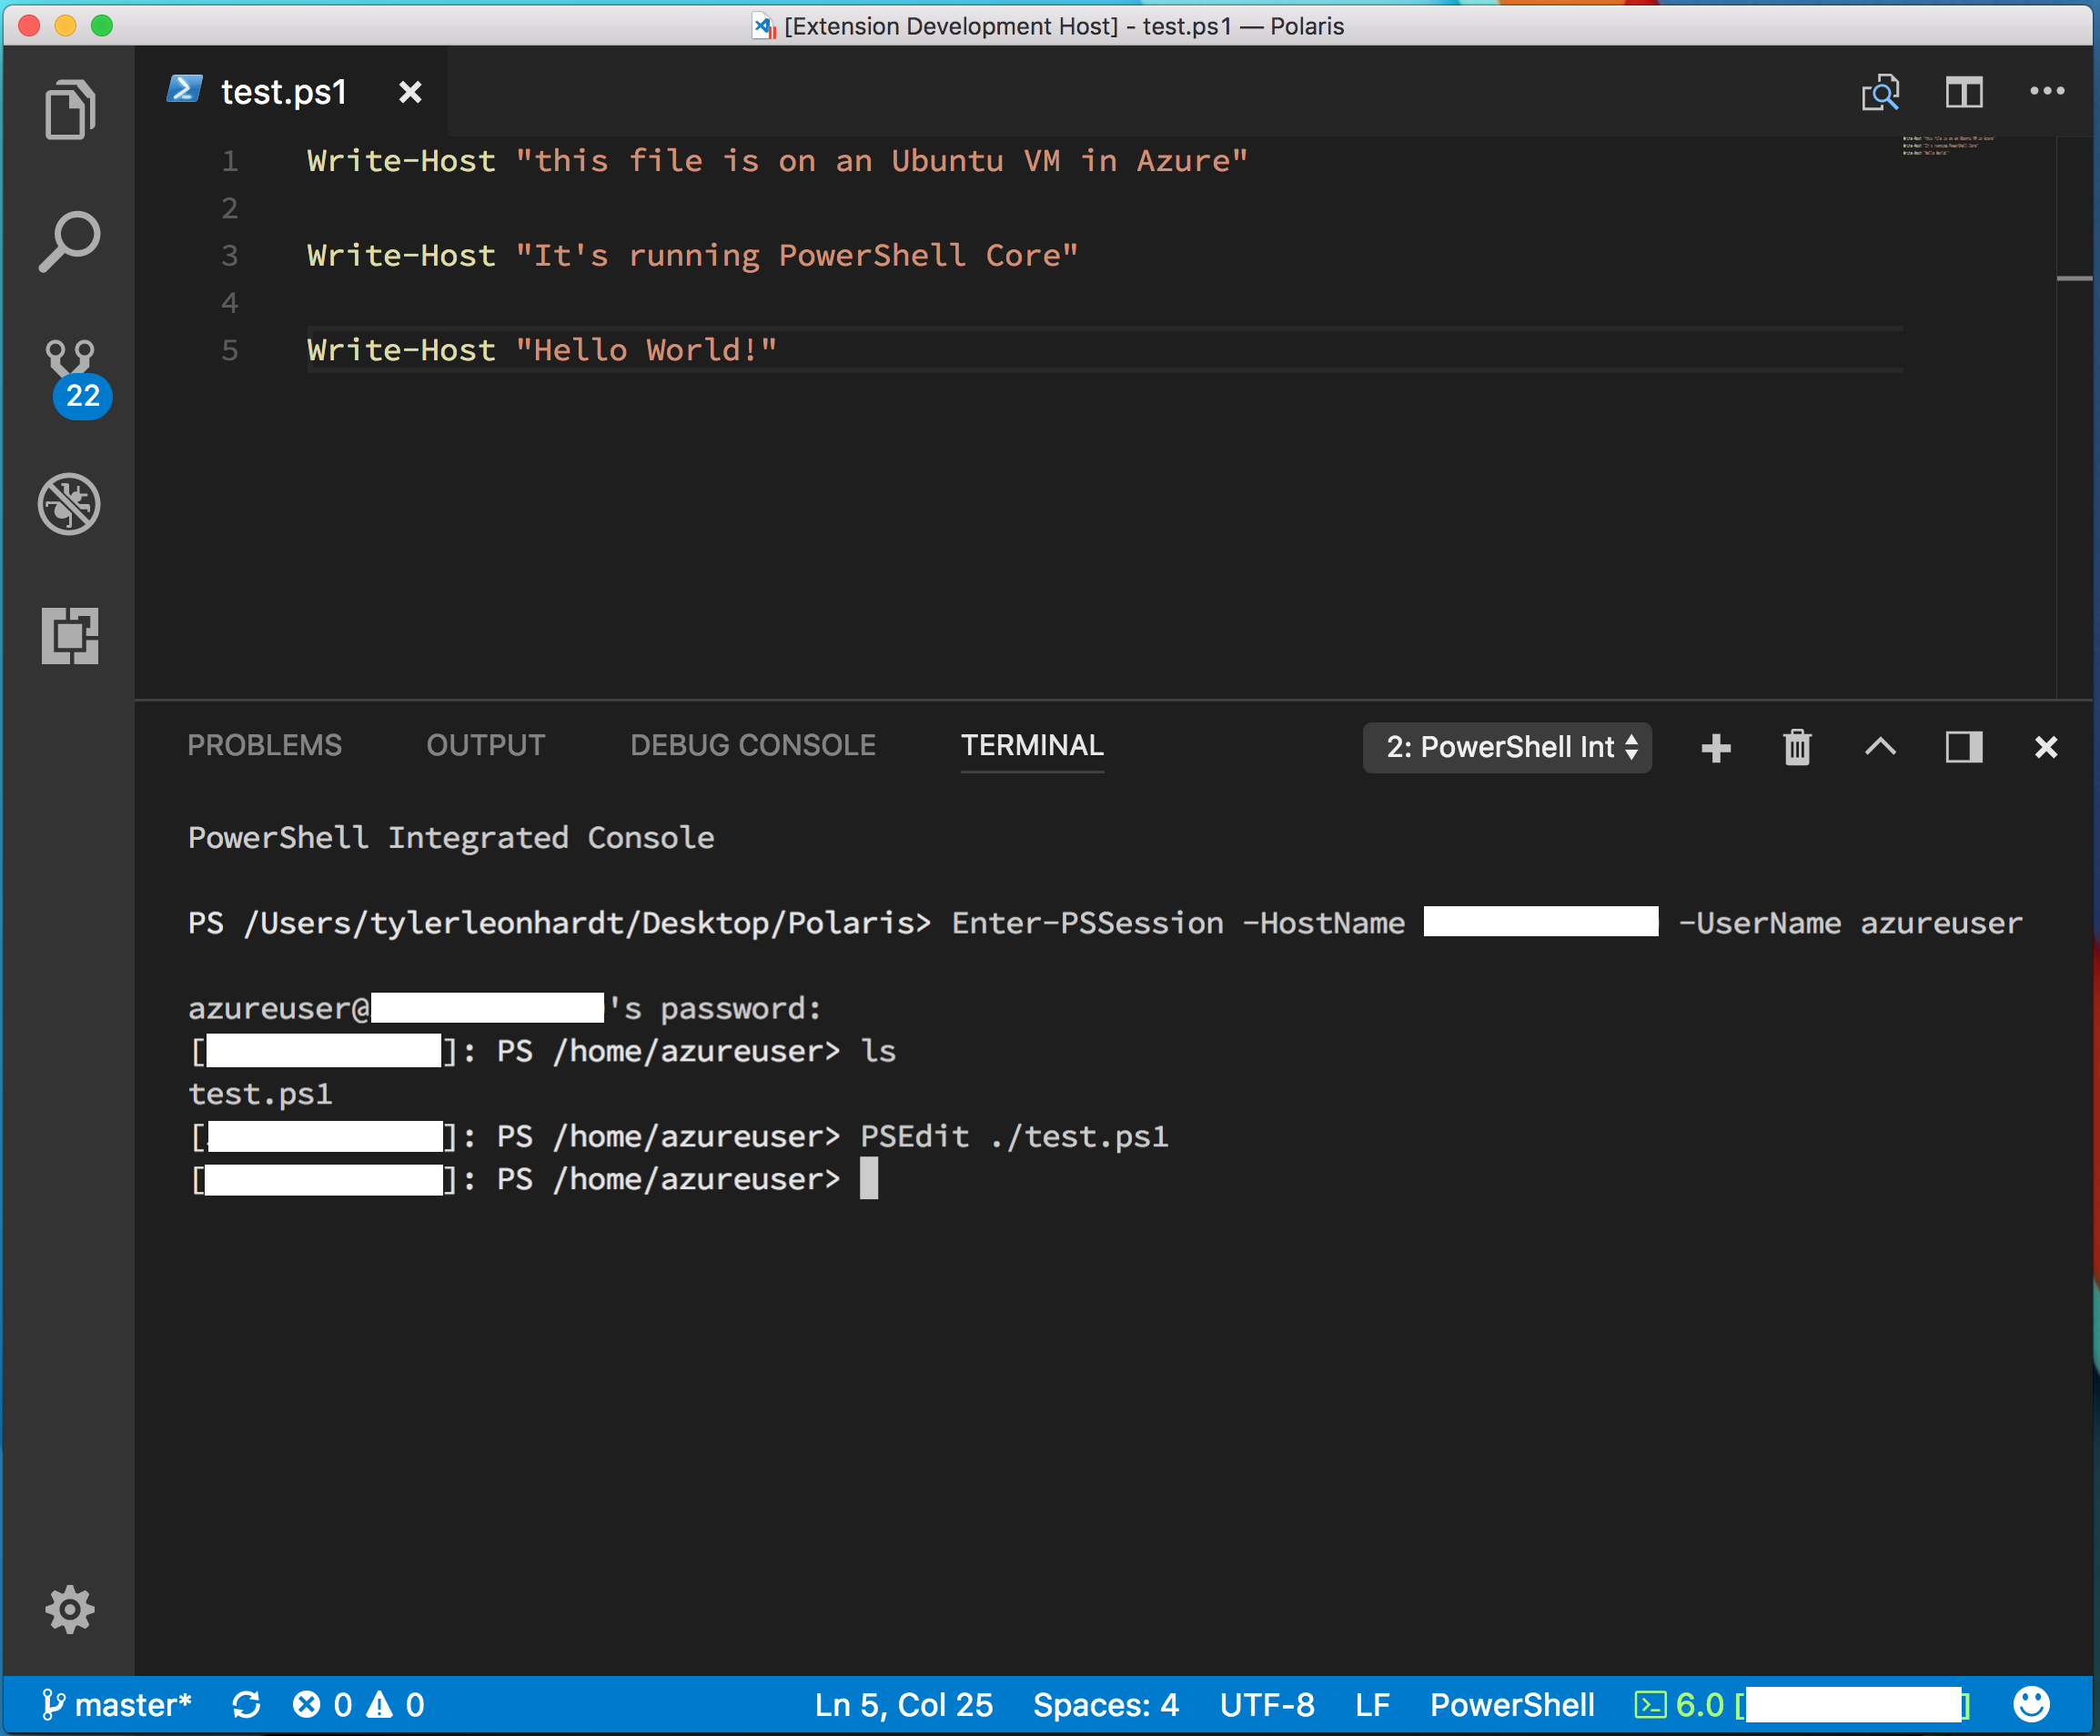Screen dimensions: 2100x1736
Task: Select the collapse terminal panel arrow
Action: [x=1880, y=747]
